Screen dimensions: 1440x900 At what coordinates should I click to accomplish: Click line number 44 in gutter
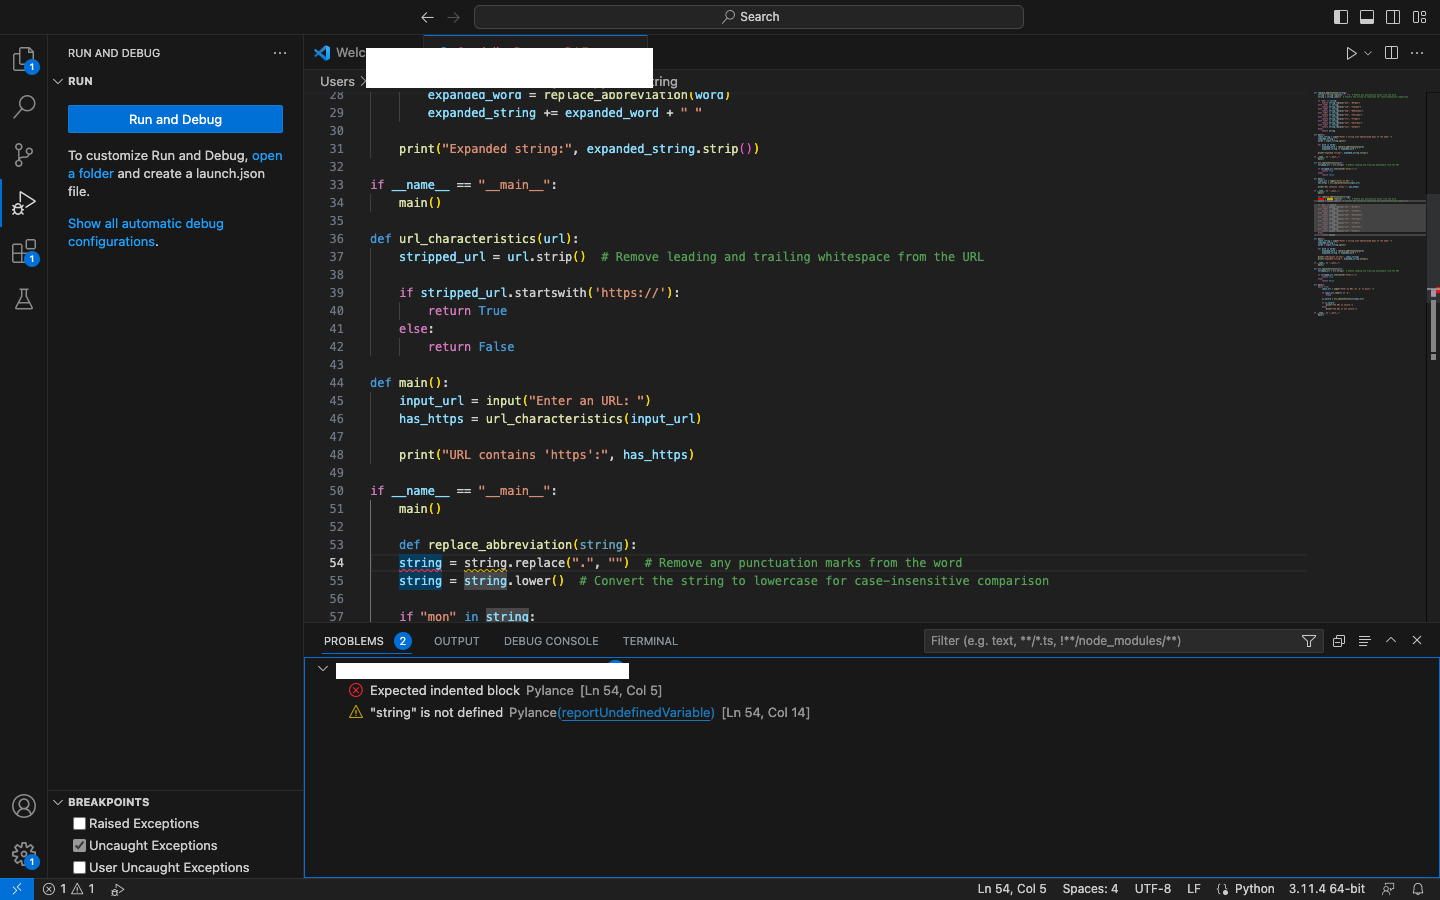click(336, 383)
